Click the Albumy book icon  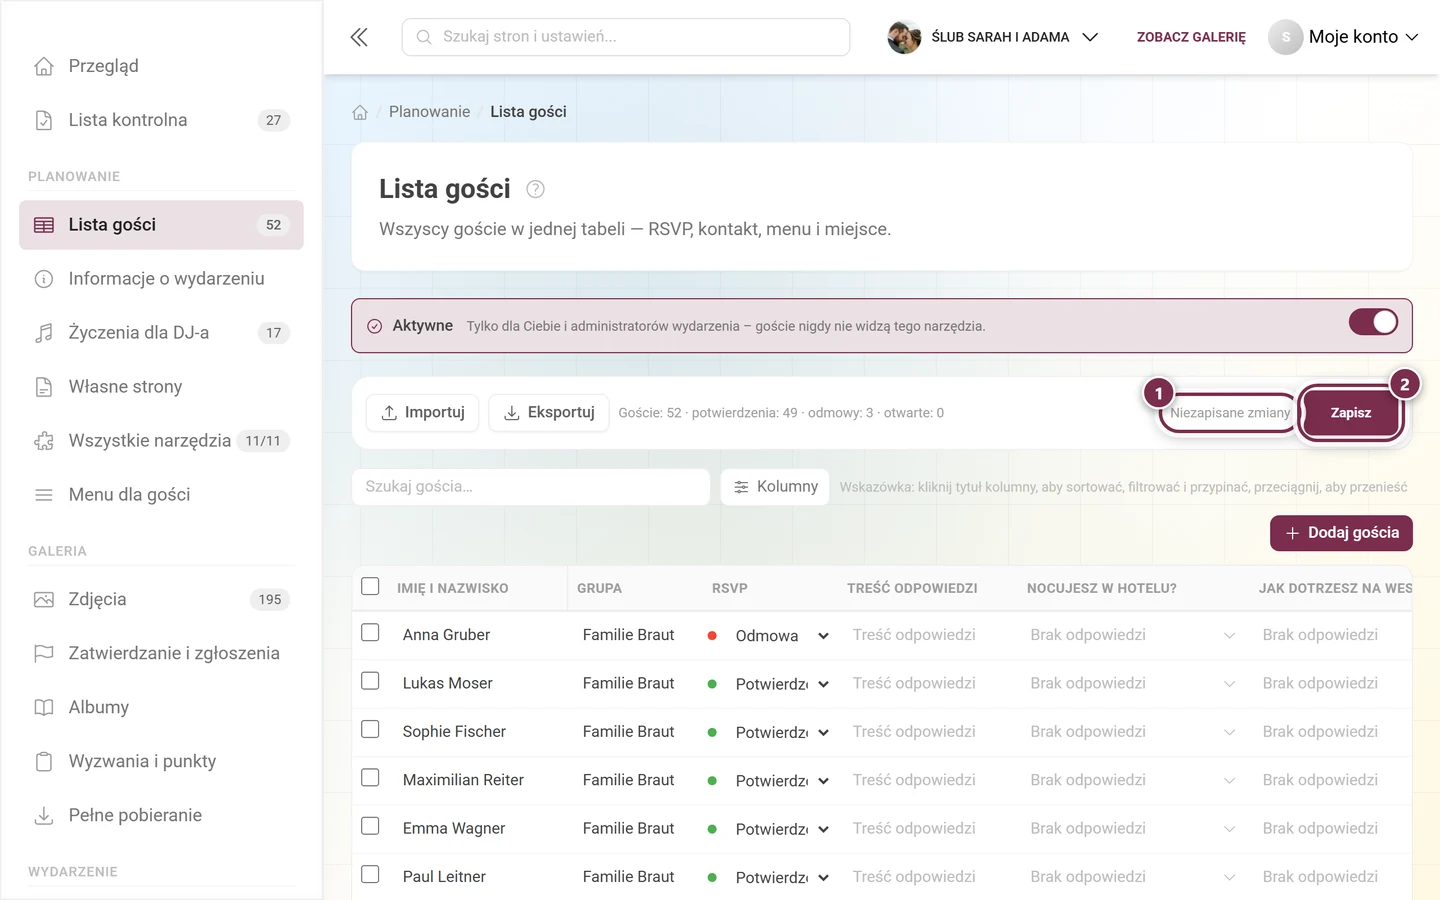click(x=44, y=708)
